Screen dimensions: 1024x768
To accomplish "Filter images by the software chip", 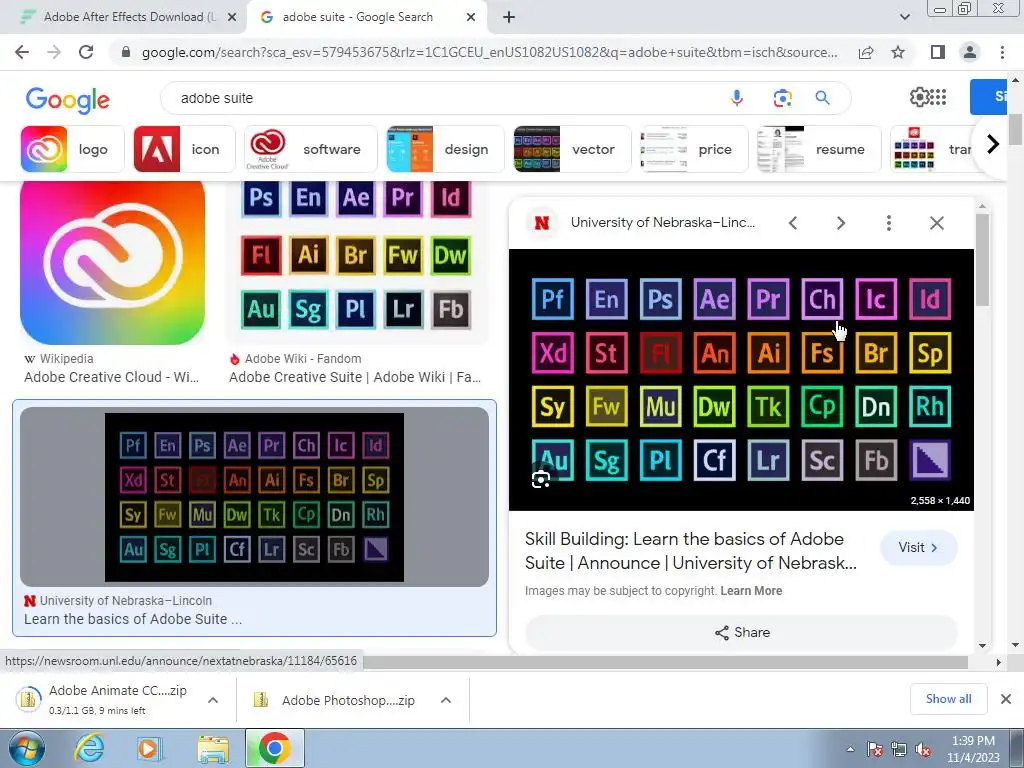I will (311, 150).
